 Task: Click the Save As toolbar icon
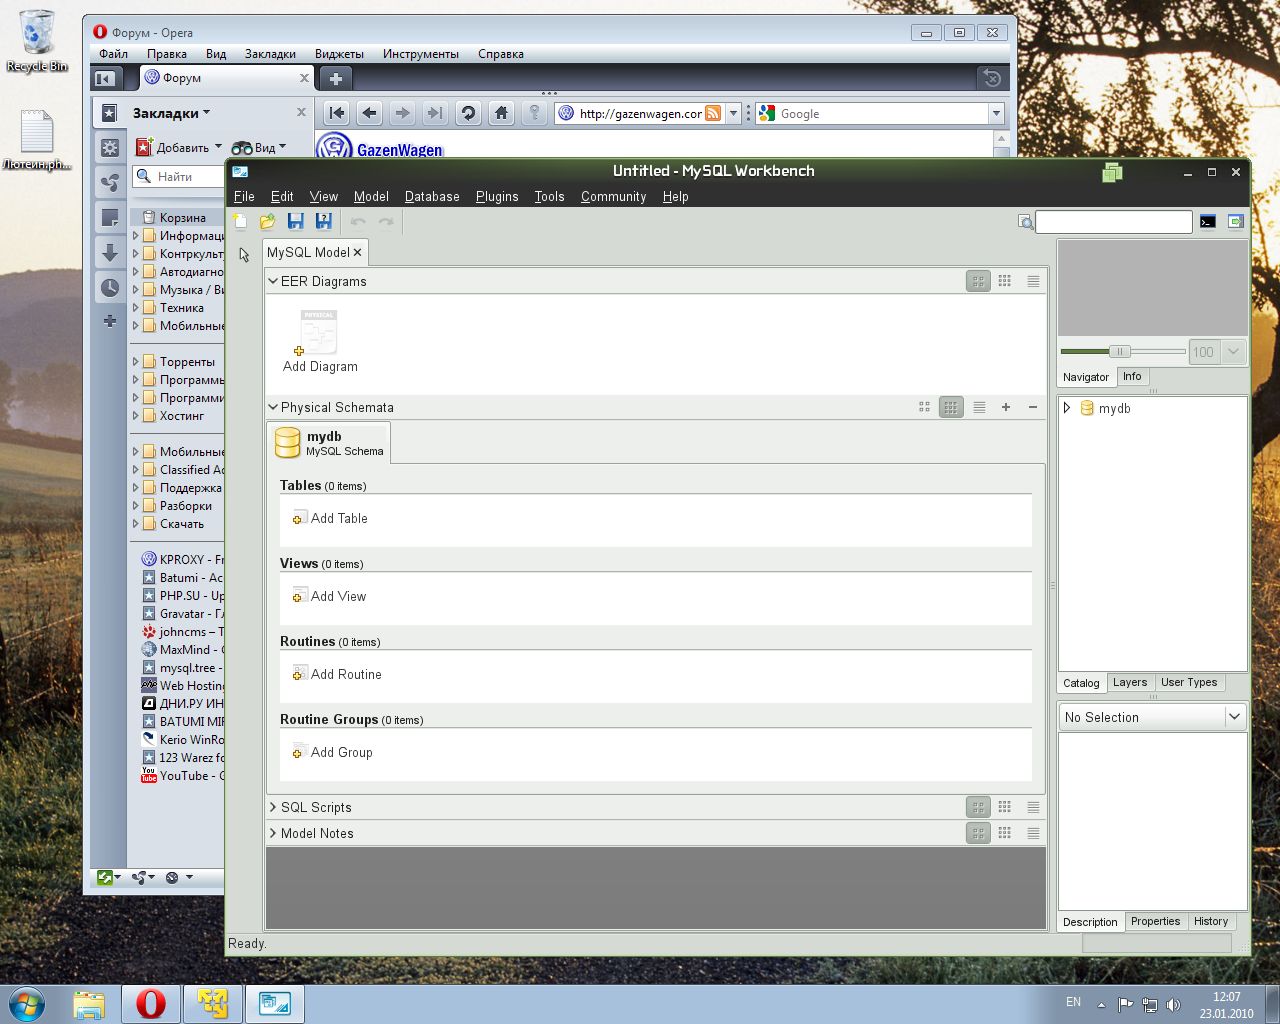point(323,222)
